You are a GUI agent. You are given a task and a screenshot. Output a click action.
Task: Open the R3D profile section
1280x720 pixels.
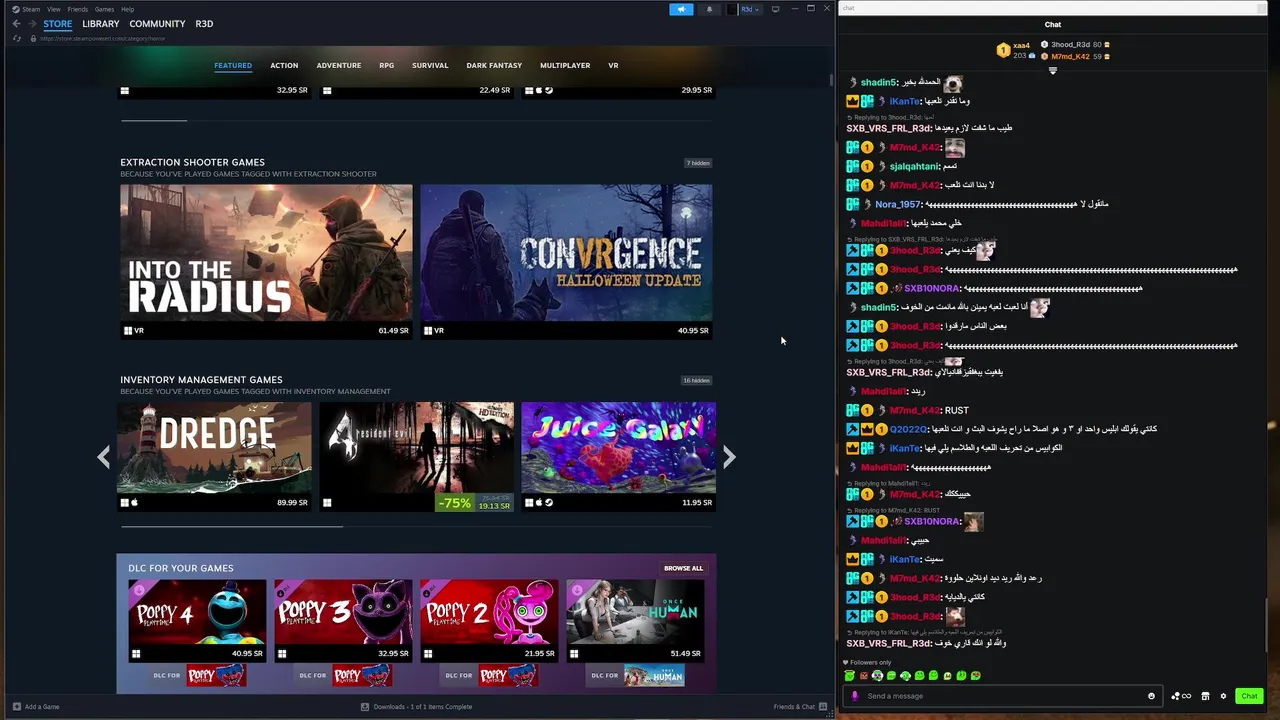pyautogui.click(x=204, y=24)
